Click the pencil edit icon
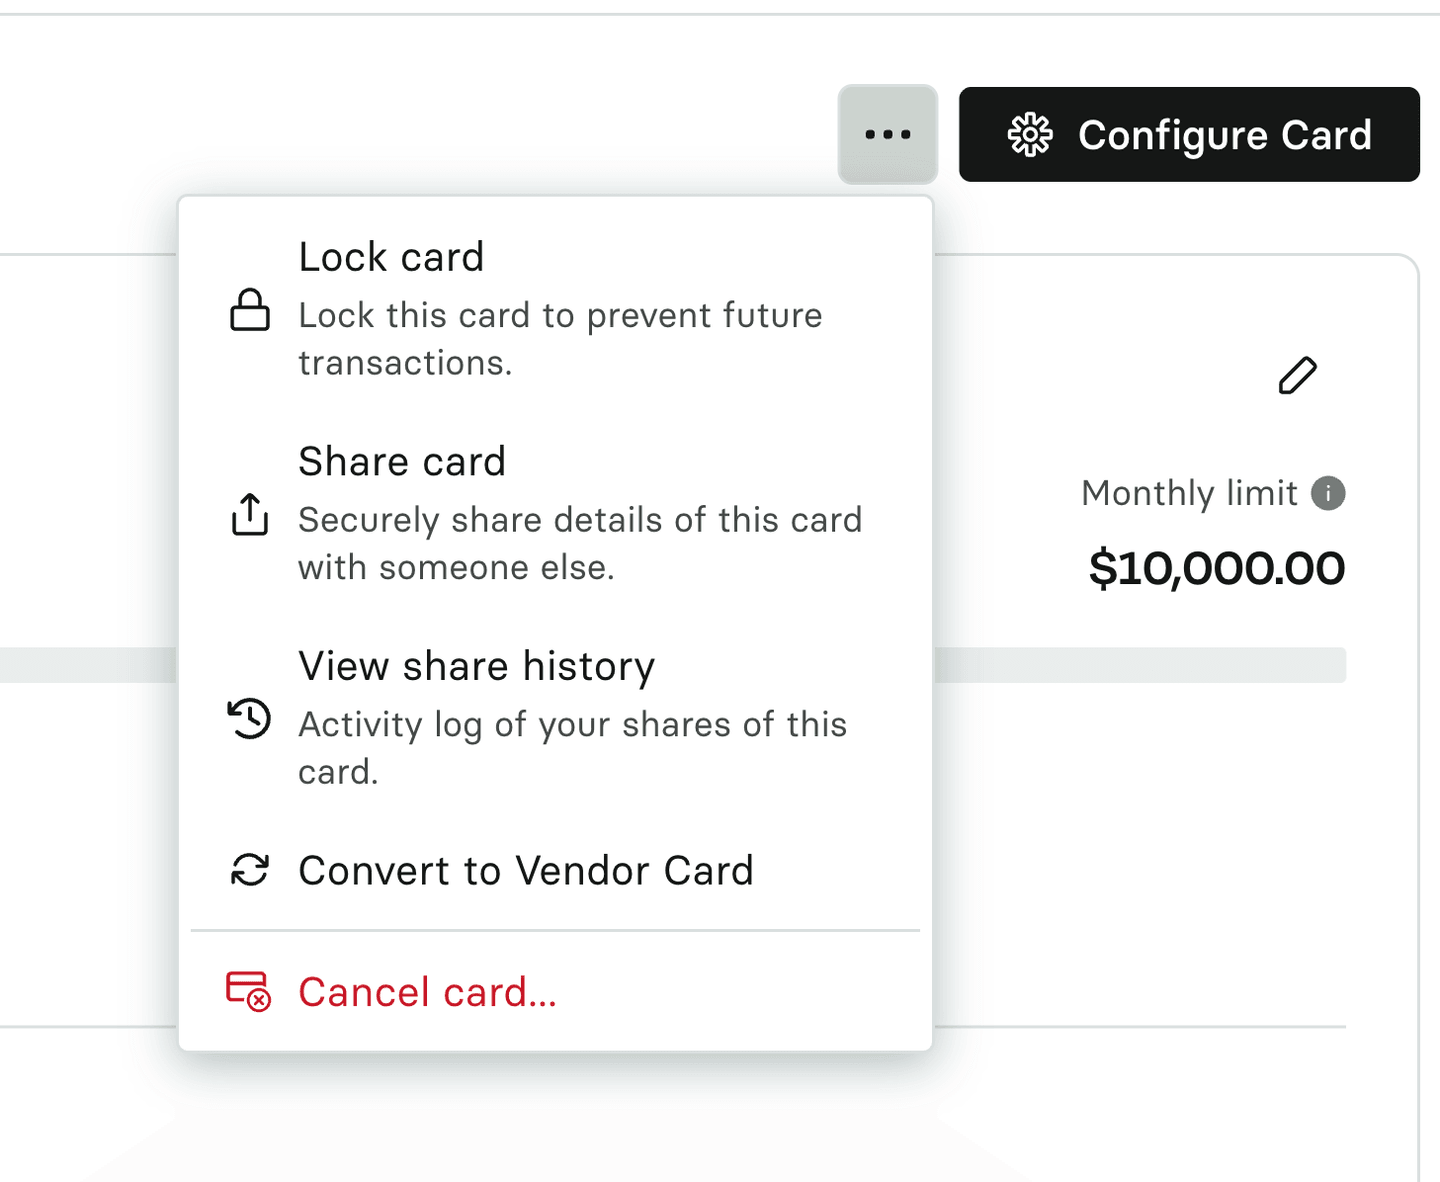1440x1182 pixels. (x=1297, y=376)
